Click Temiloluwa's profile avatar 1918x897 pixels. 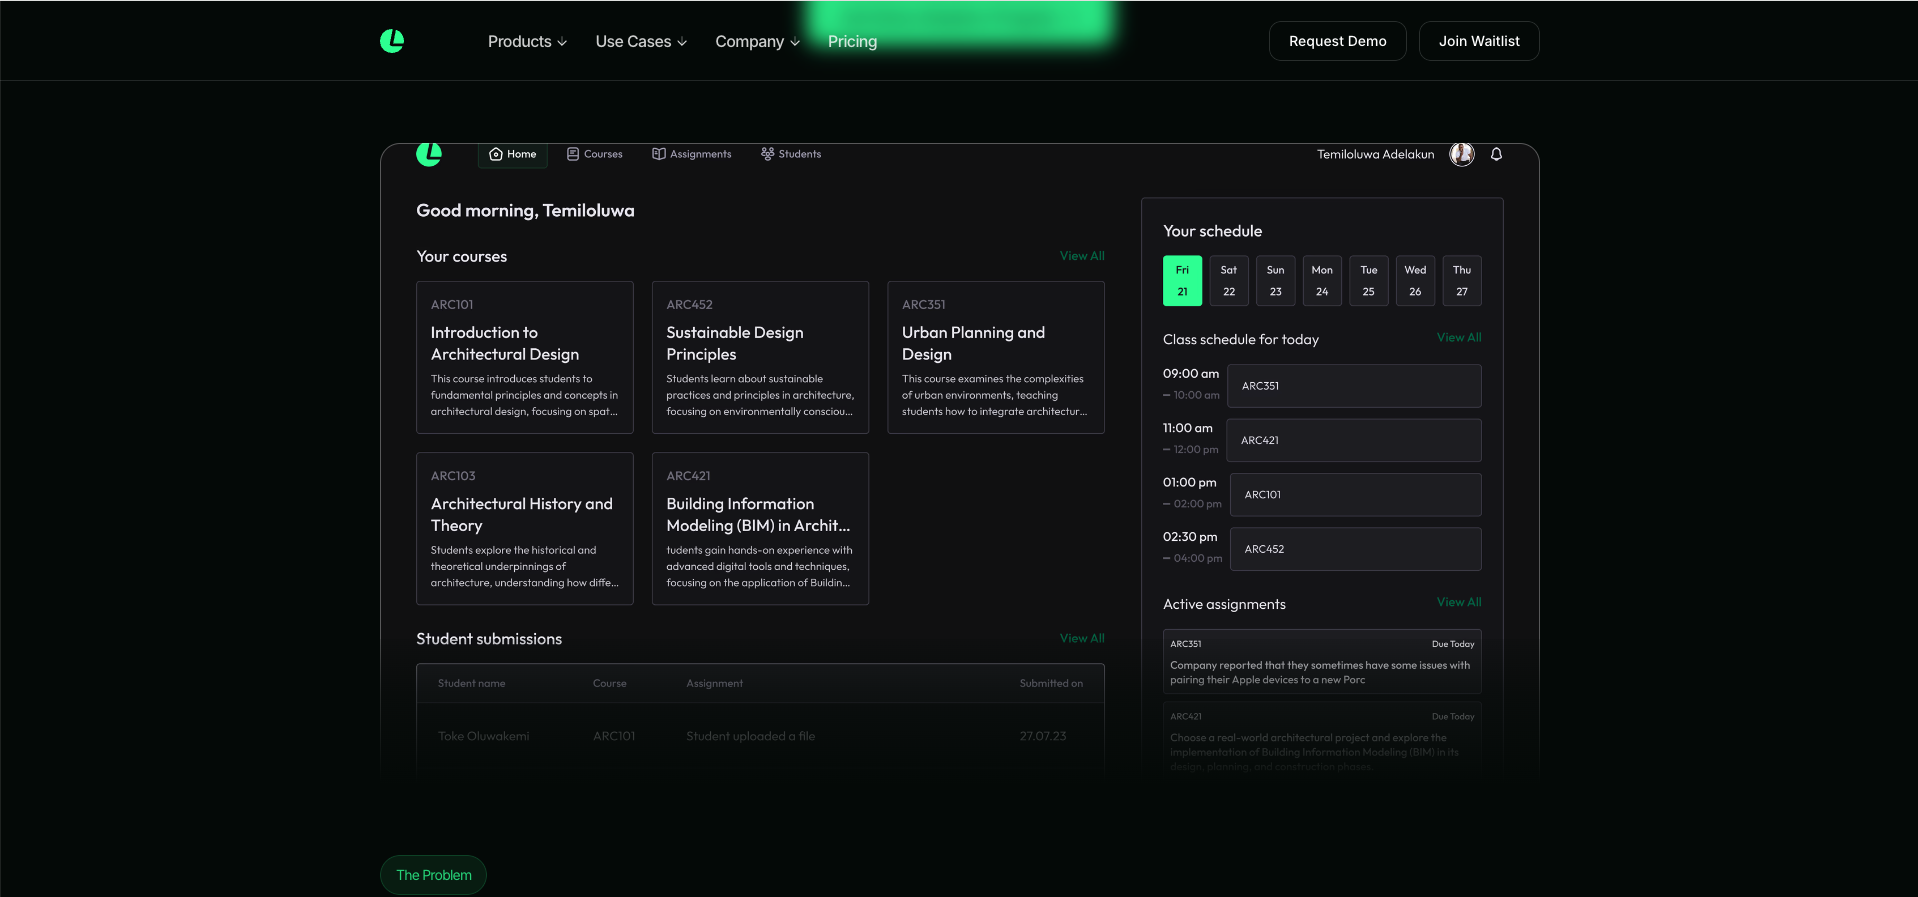coord(1462,154)
